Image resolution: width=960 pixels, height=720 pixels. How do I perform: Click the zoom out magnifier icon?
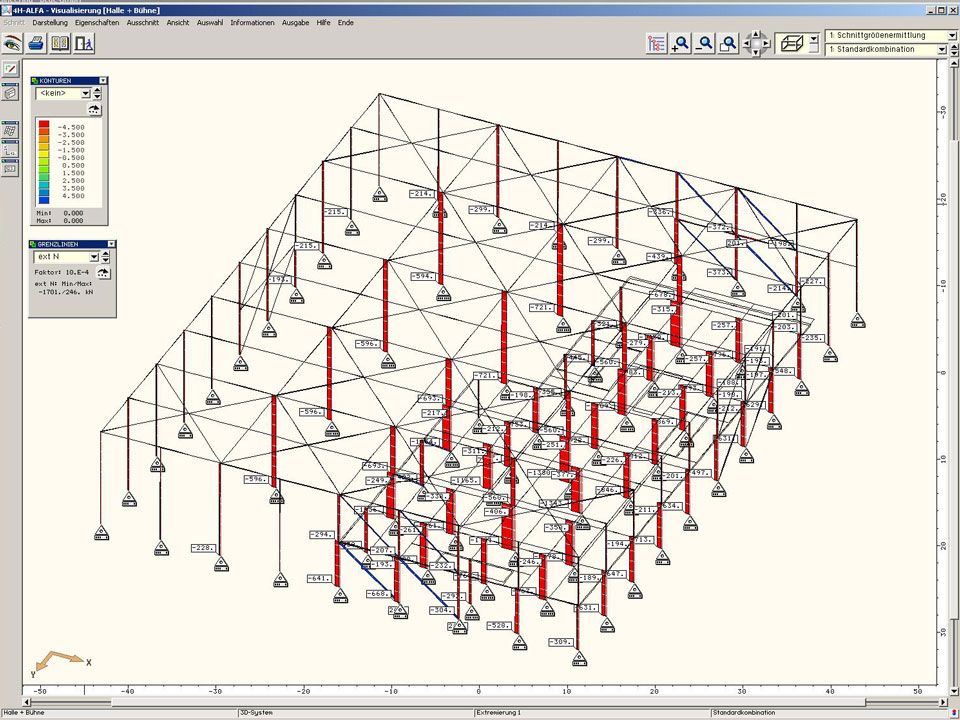tap(705, 43)
